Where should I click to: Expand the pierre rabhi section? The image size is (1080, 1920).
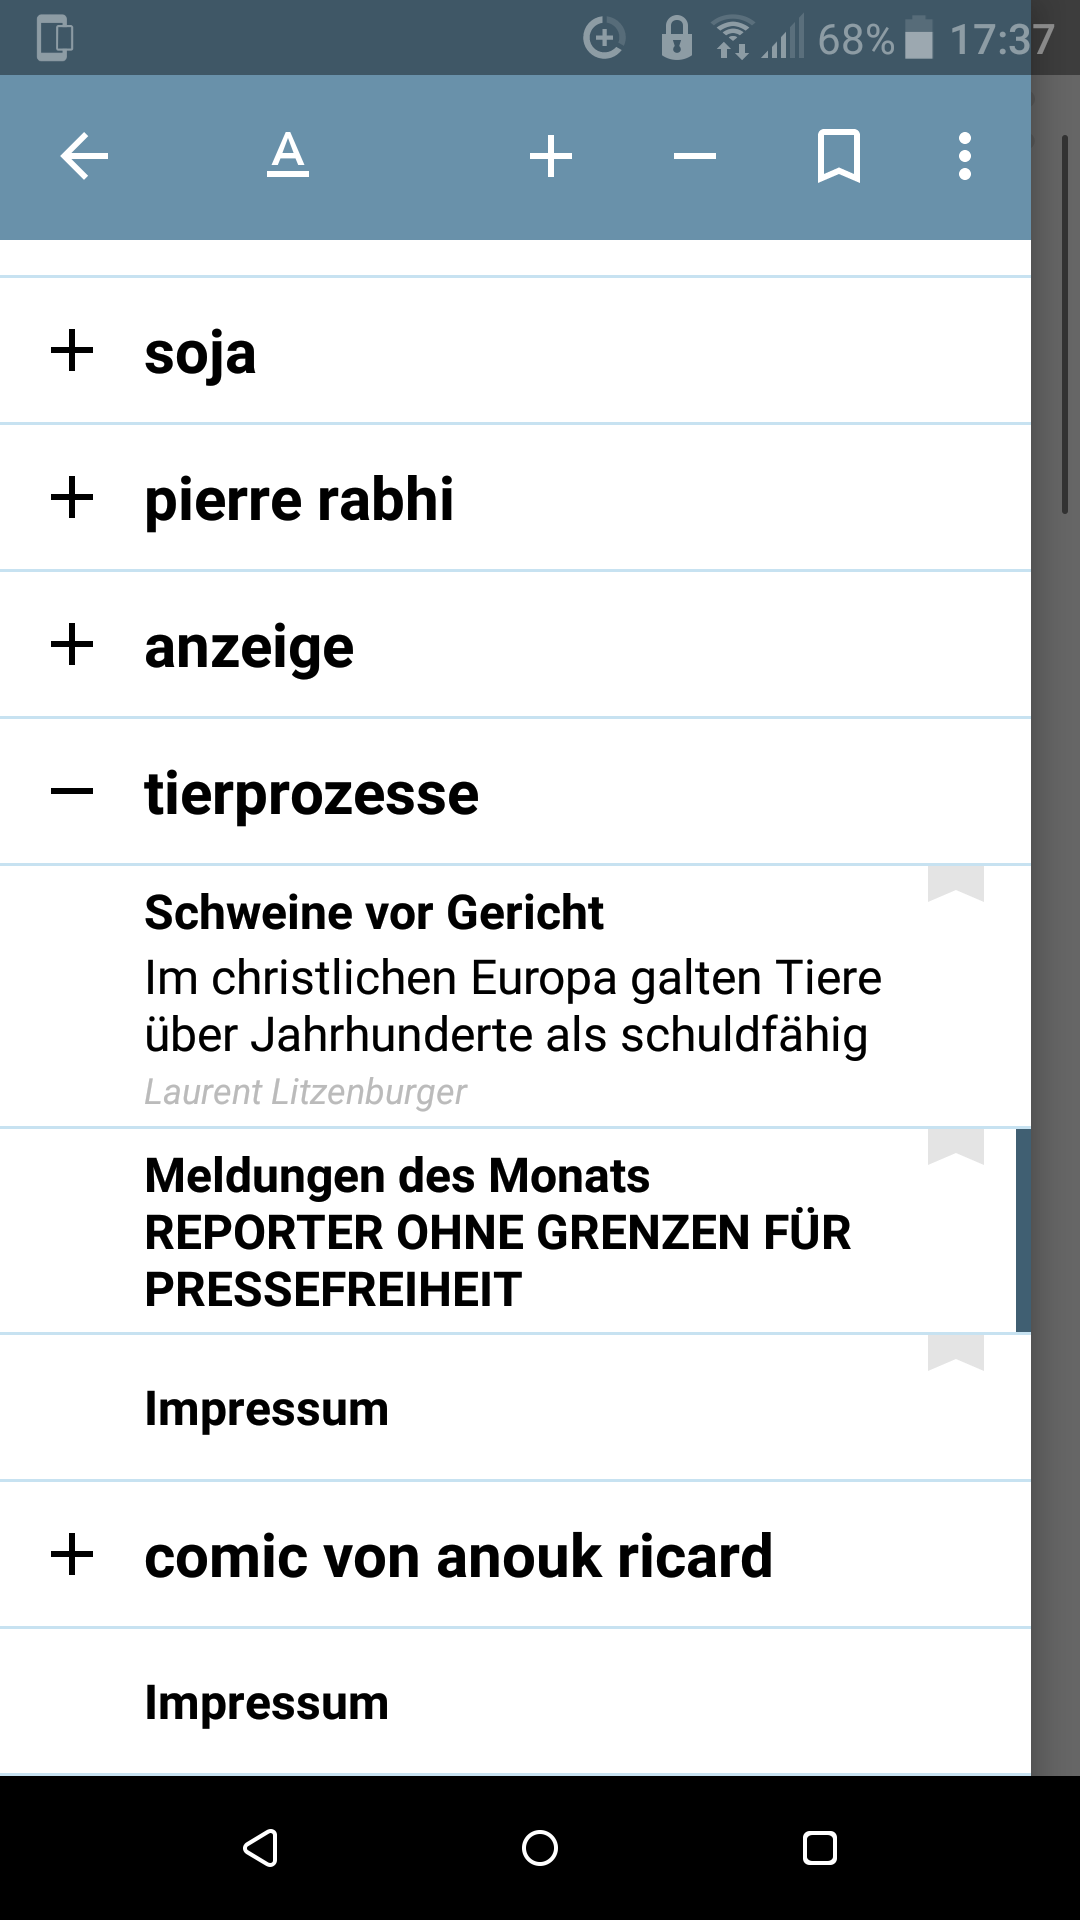tap(72, 498)
